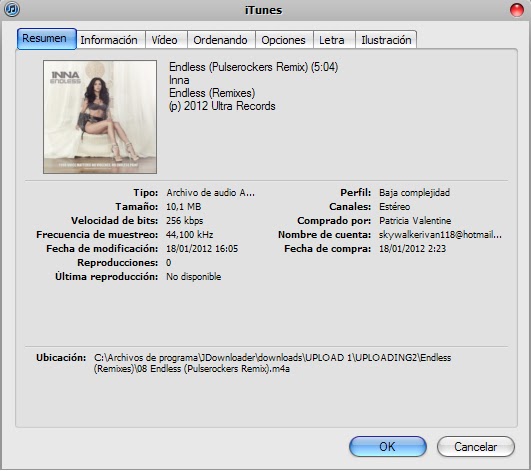531x473 pixels.
Task: Click the Velocidad de bits: label
Action: pos(114,221)
